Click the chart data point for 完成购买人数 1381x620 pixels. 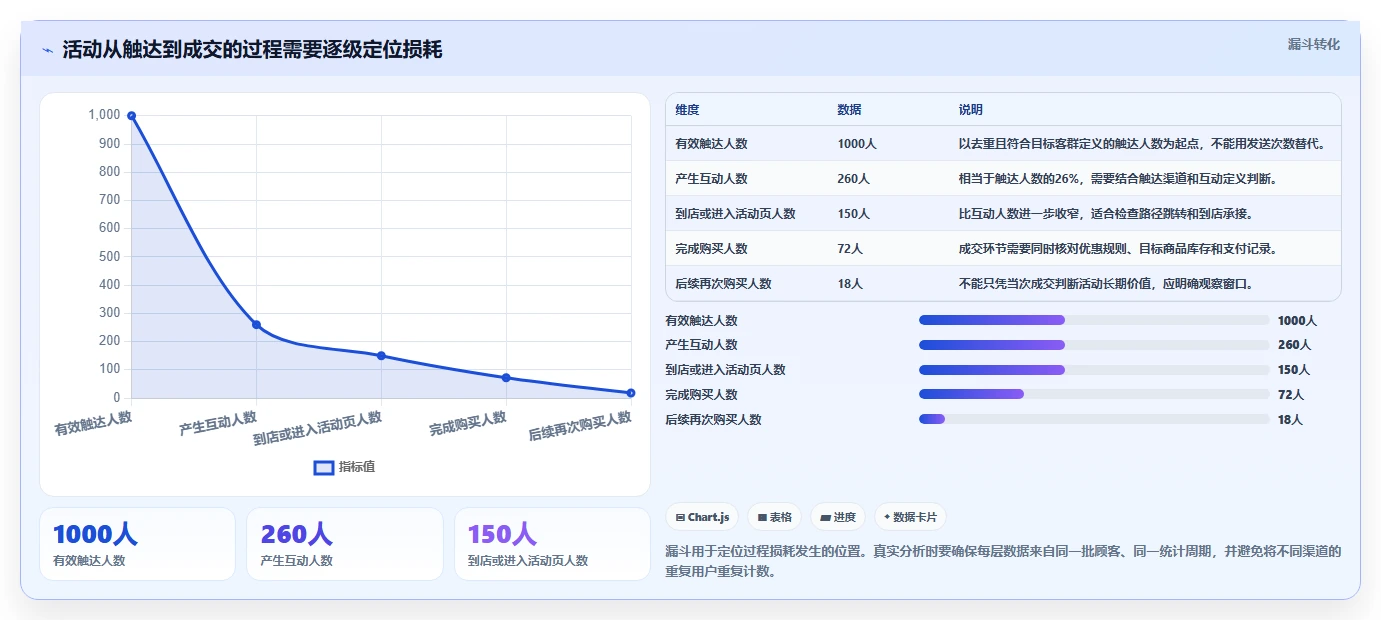coord(506,378)
